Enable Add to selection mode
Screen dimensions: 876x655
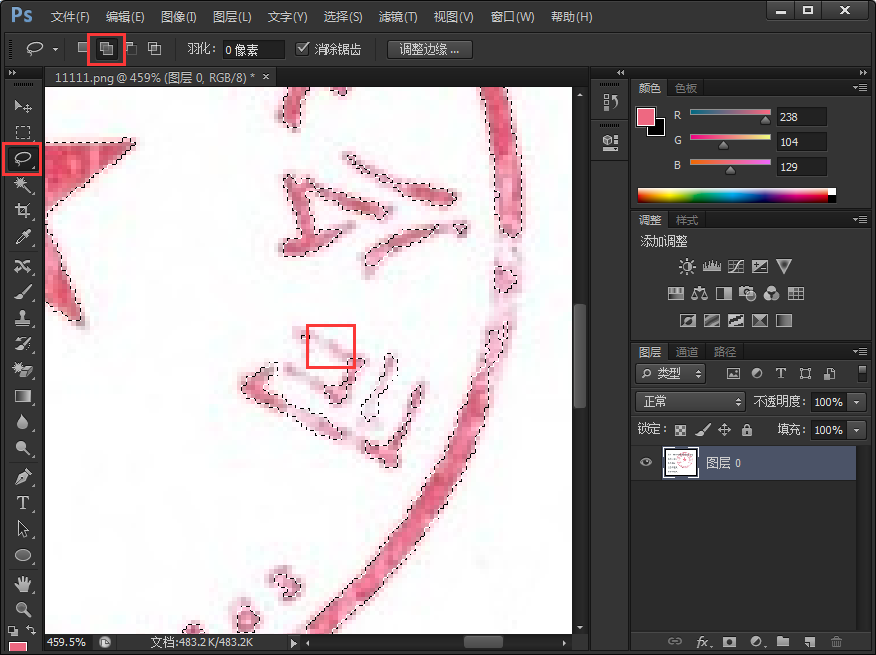click(106, 49)
